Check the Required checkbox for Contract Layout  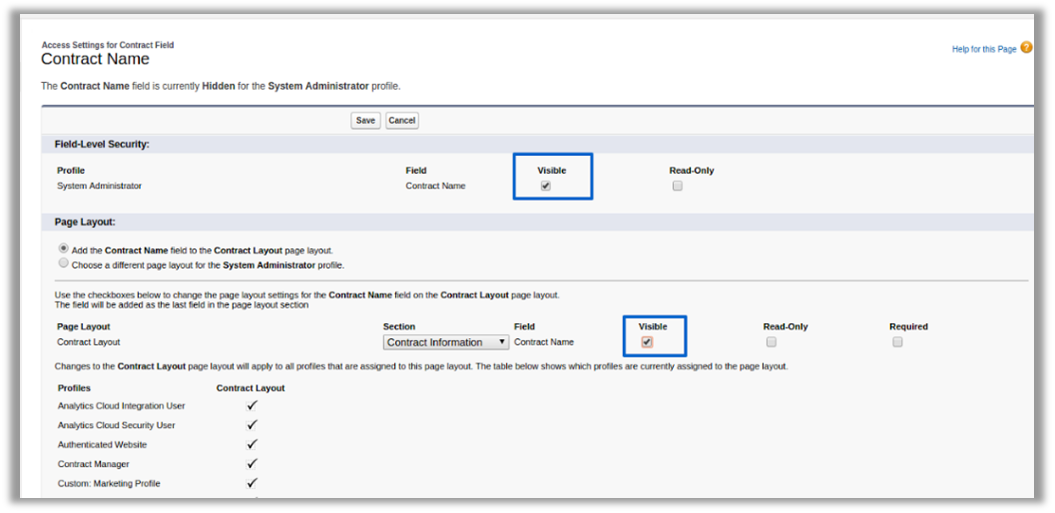click(897, 342)
